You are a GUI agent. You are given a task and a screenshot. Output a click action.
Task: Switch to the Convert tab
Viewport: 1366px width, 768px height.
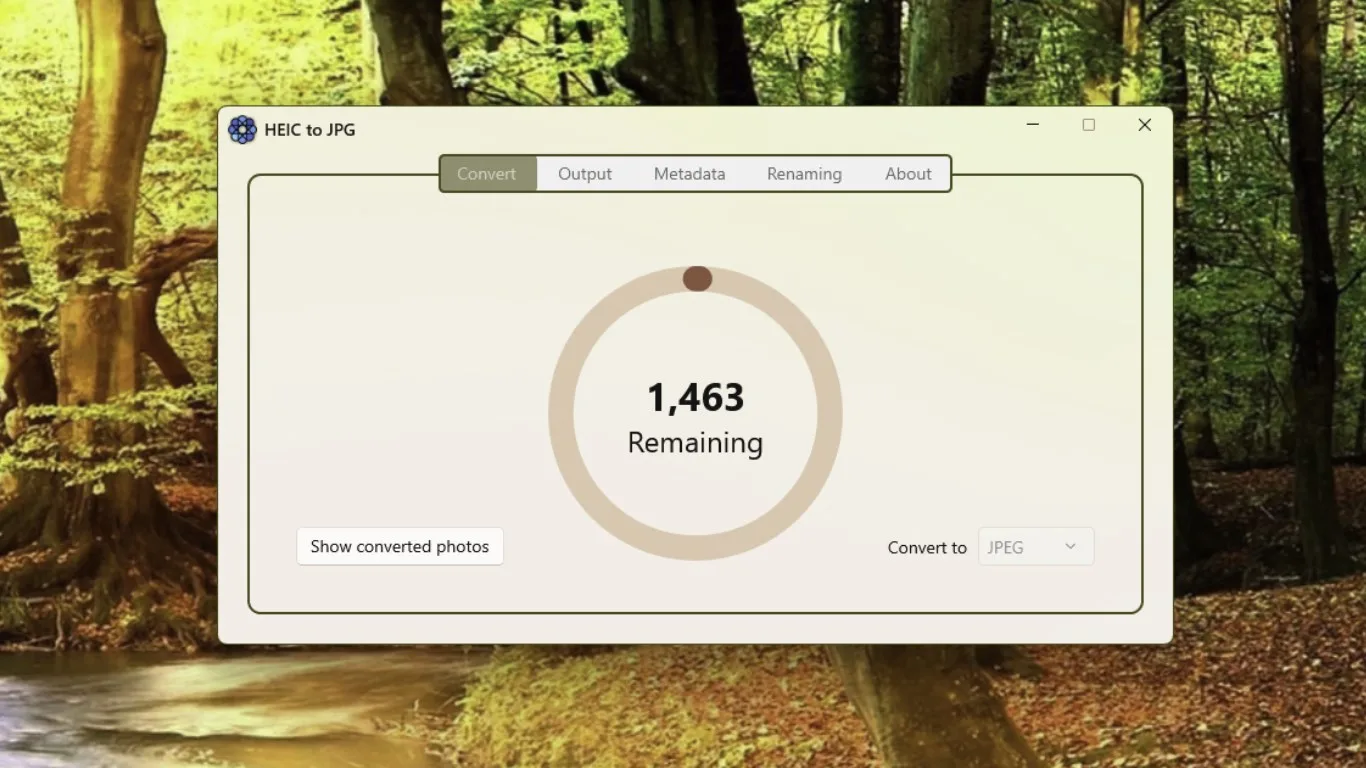point(487,174)
